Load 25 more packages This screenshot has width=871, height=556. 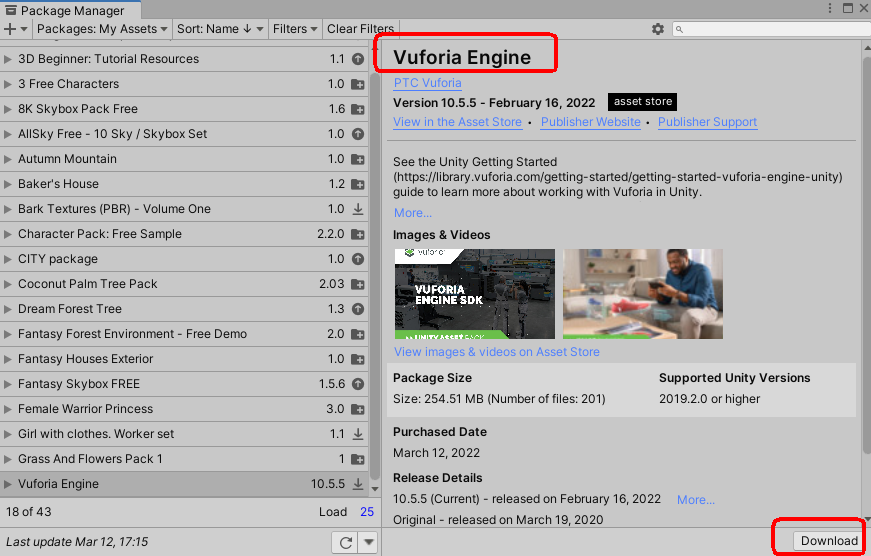coord(367,512)
